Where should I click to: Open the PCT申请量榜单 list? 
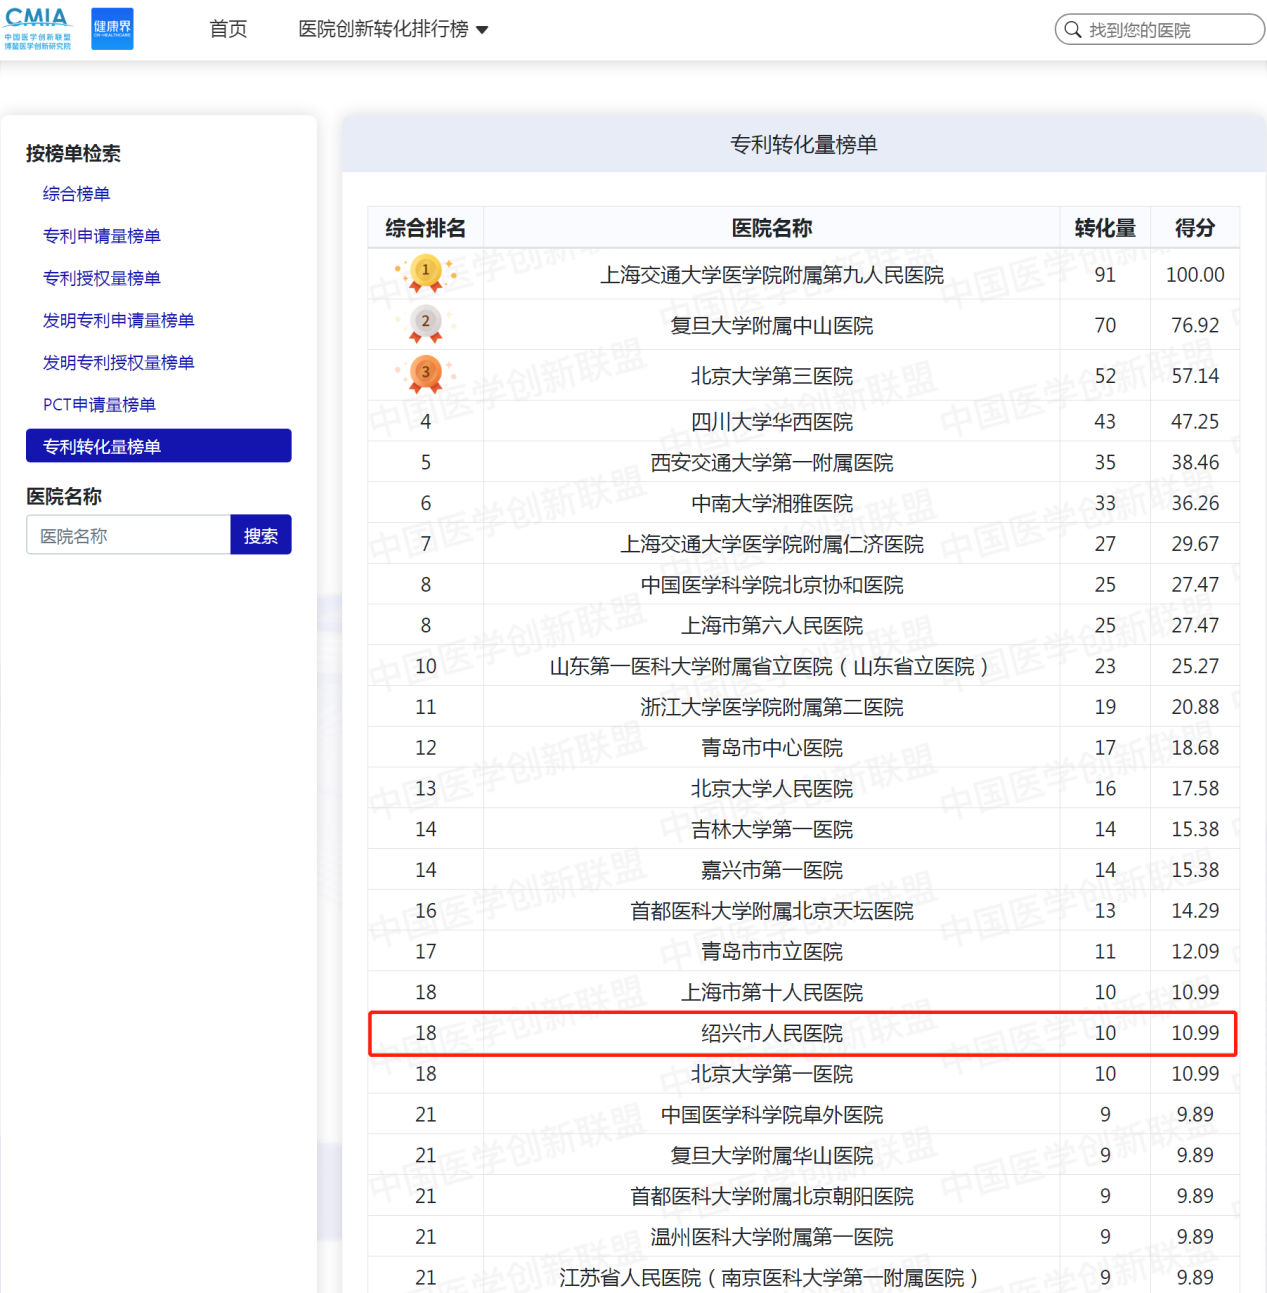coord(99,404)
